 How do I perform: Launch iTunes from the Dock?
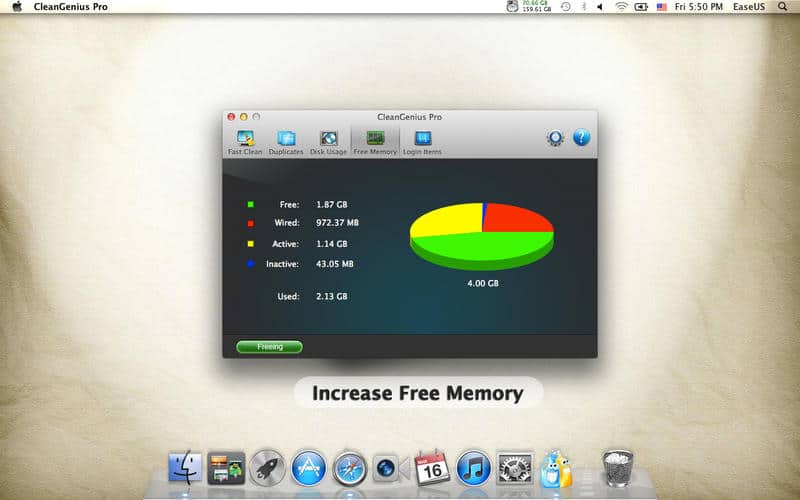pyautogui.click(x=473, y=467)
